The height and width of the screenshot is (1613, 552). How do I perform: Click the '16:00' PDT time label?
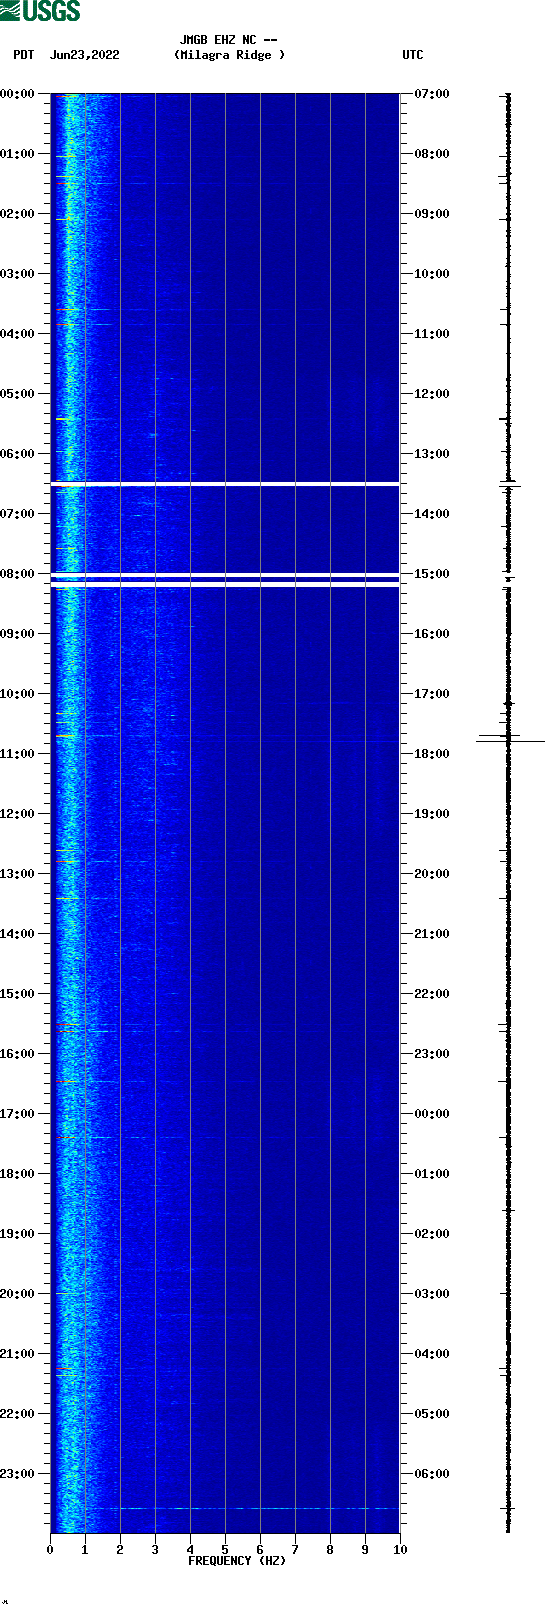click(17, 1054)
